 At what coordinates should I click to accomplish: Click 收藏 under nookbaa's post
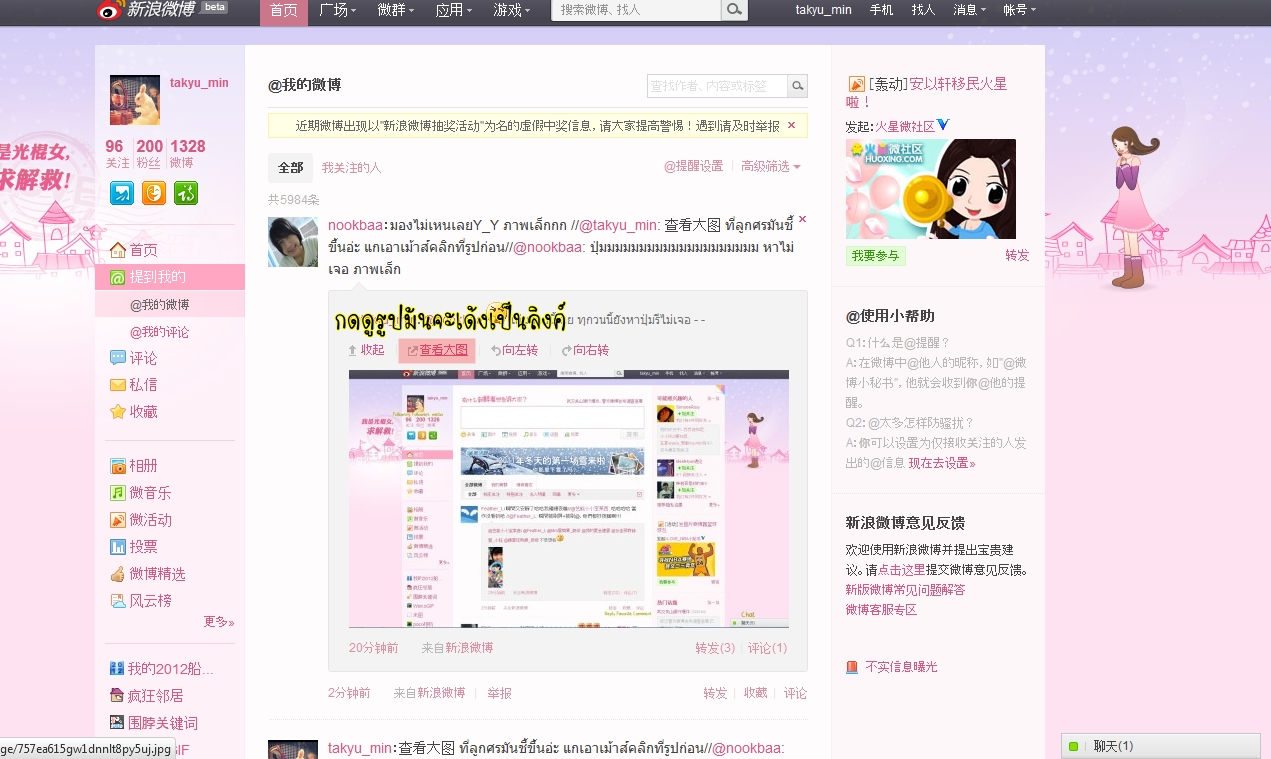point(756,693)
